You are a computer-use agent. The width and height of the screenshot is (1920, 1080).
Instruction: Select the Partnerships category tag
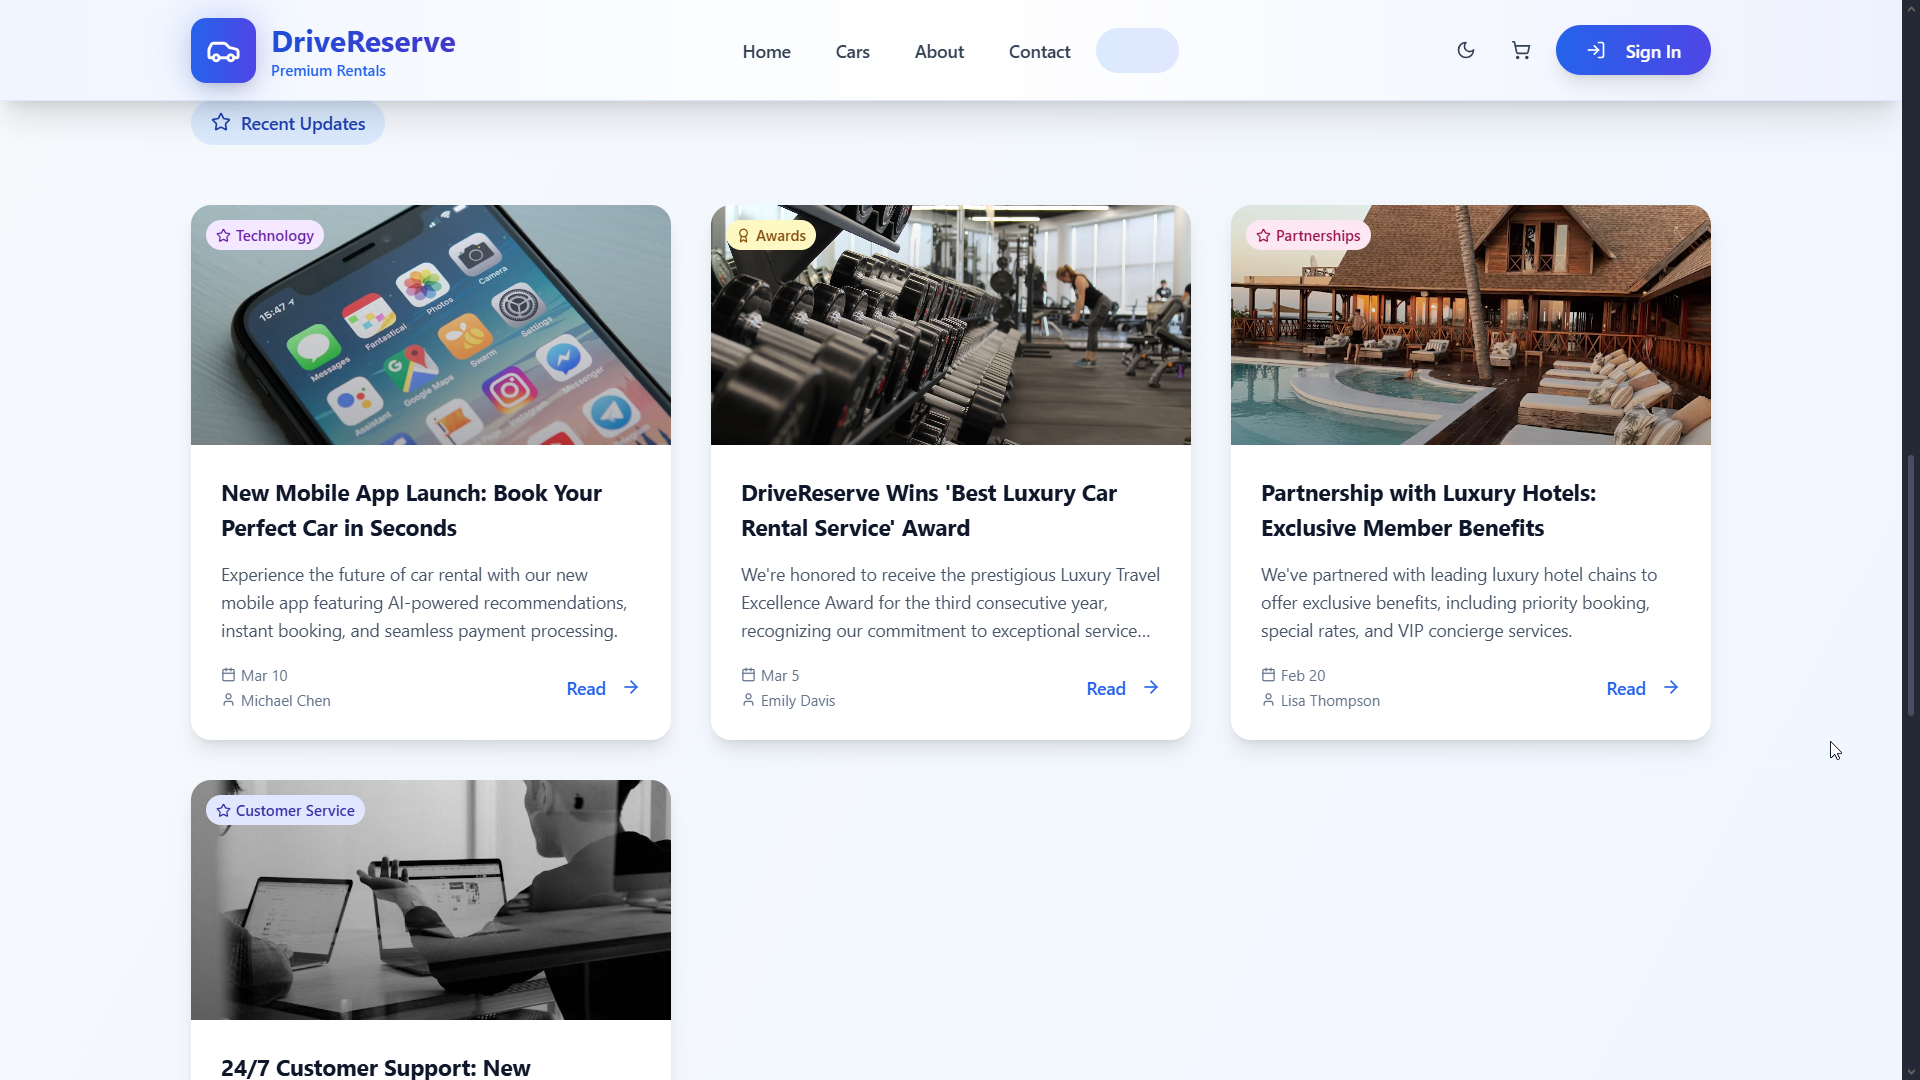(x=1308, y=235)
